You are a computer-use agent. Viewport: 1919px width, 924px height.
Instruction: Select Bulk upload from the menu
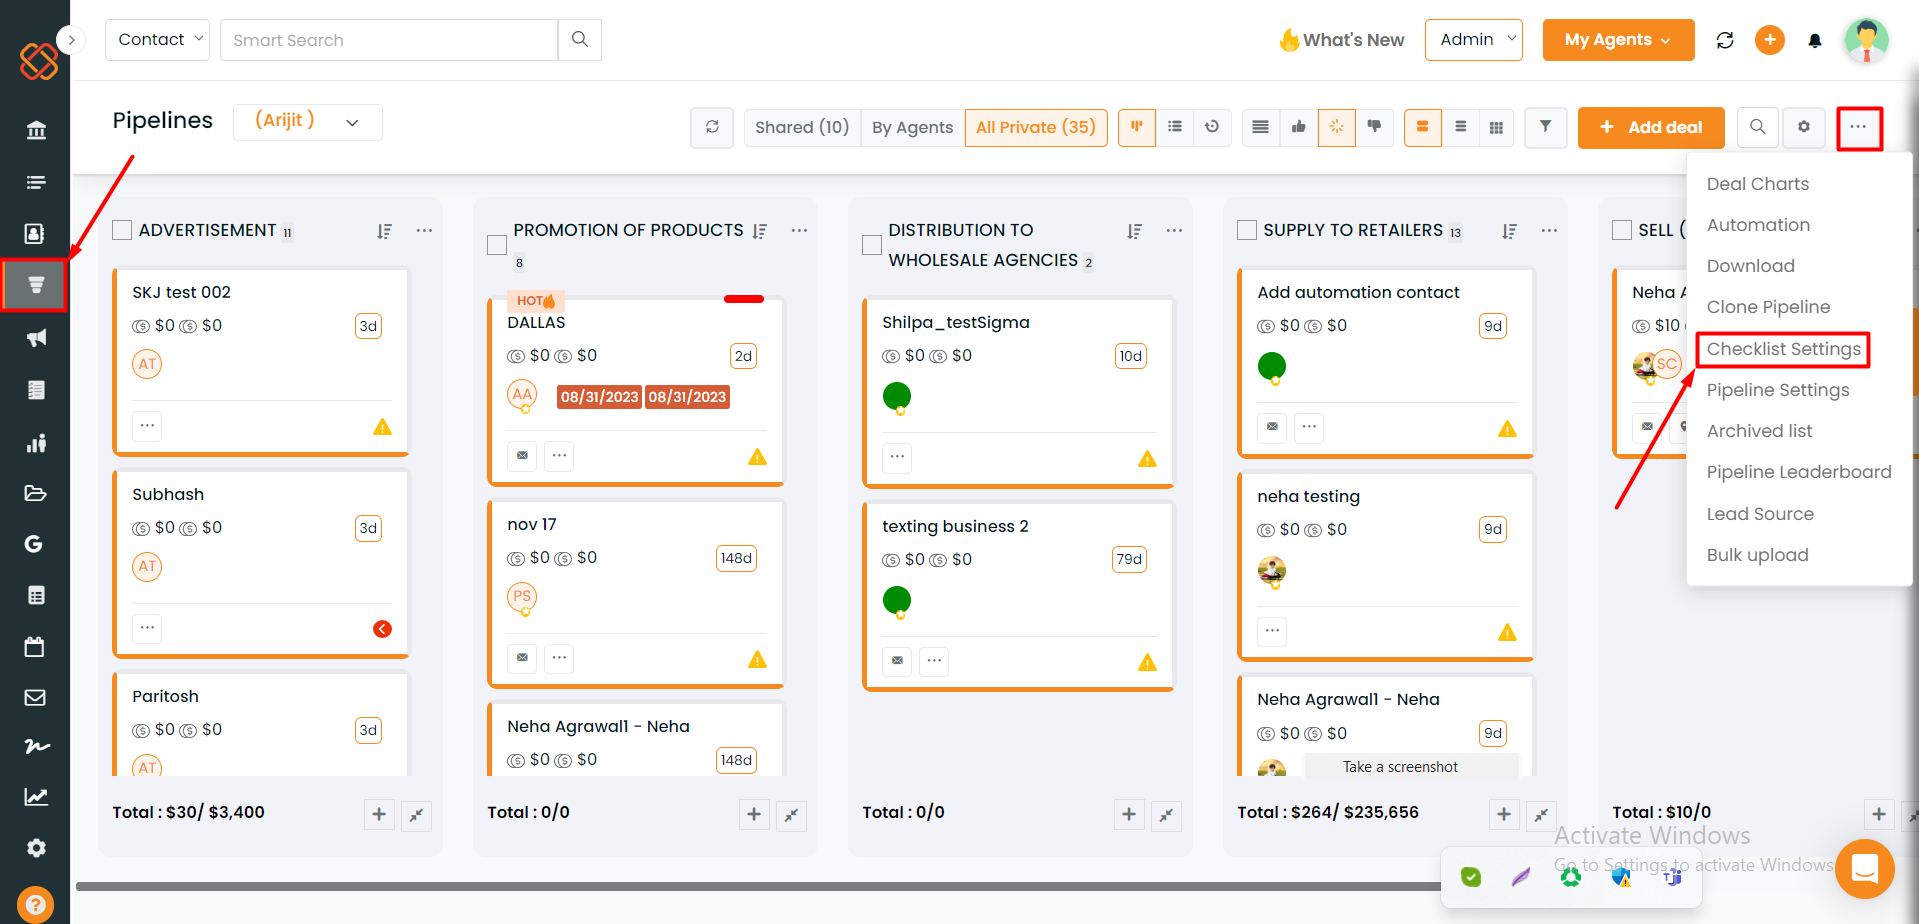coord(1757,555)
